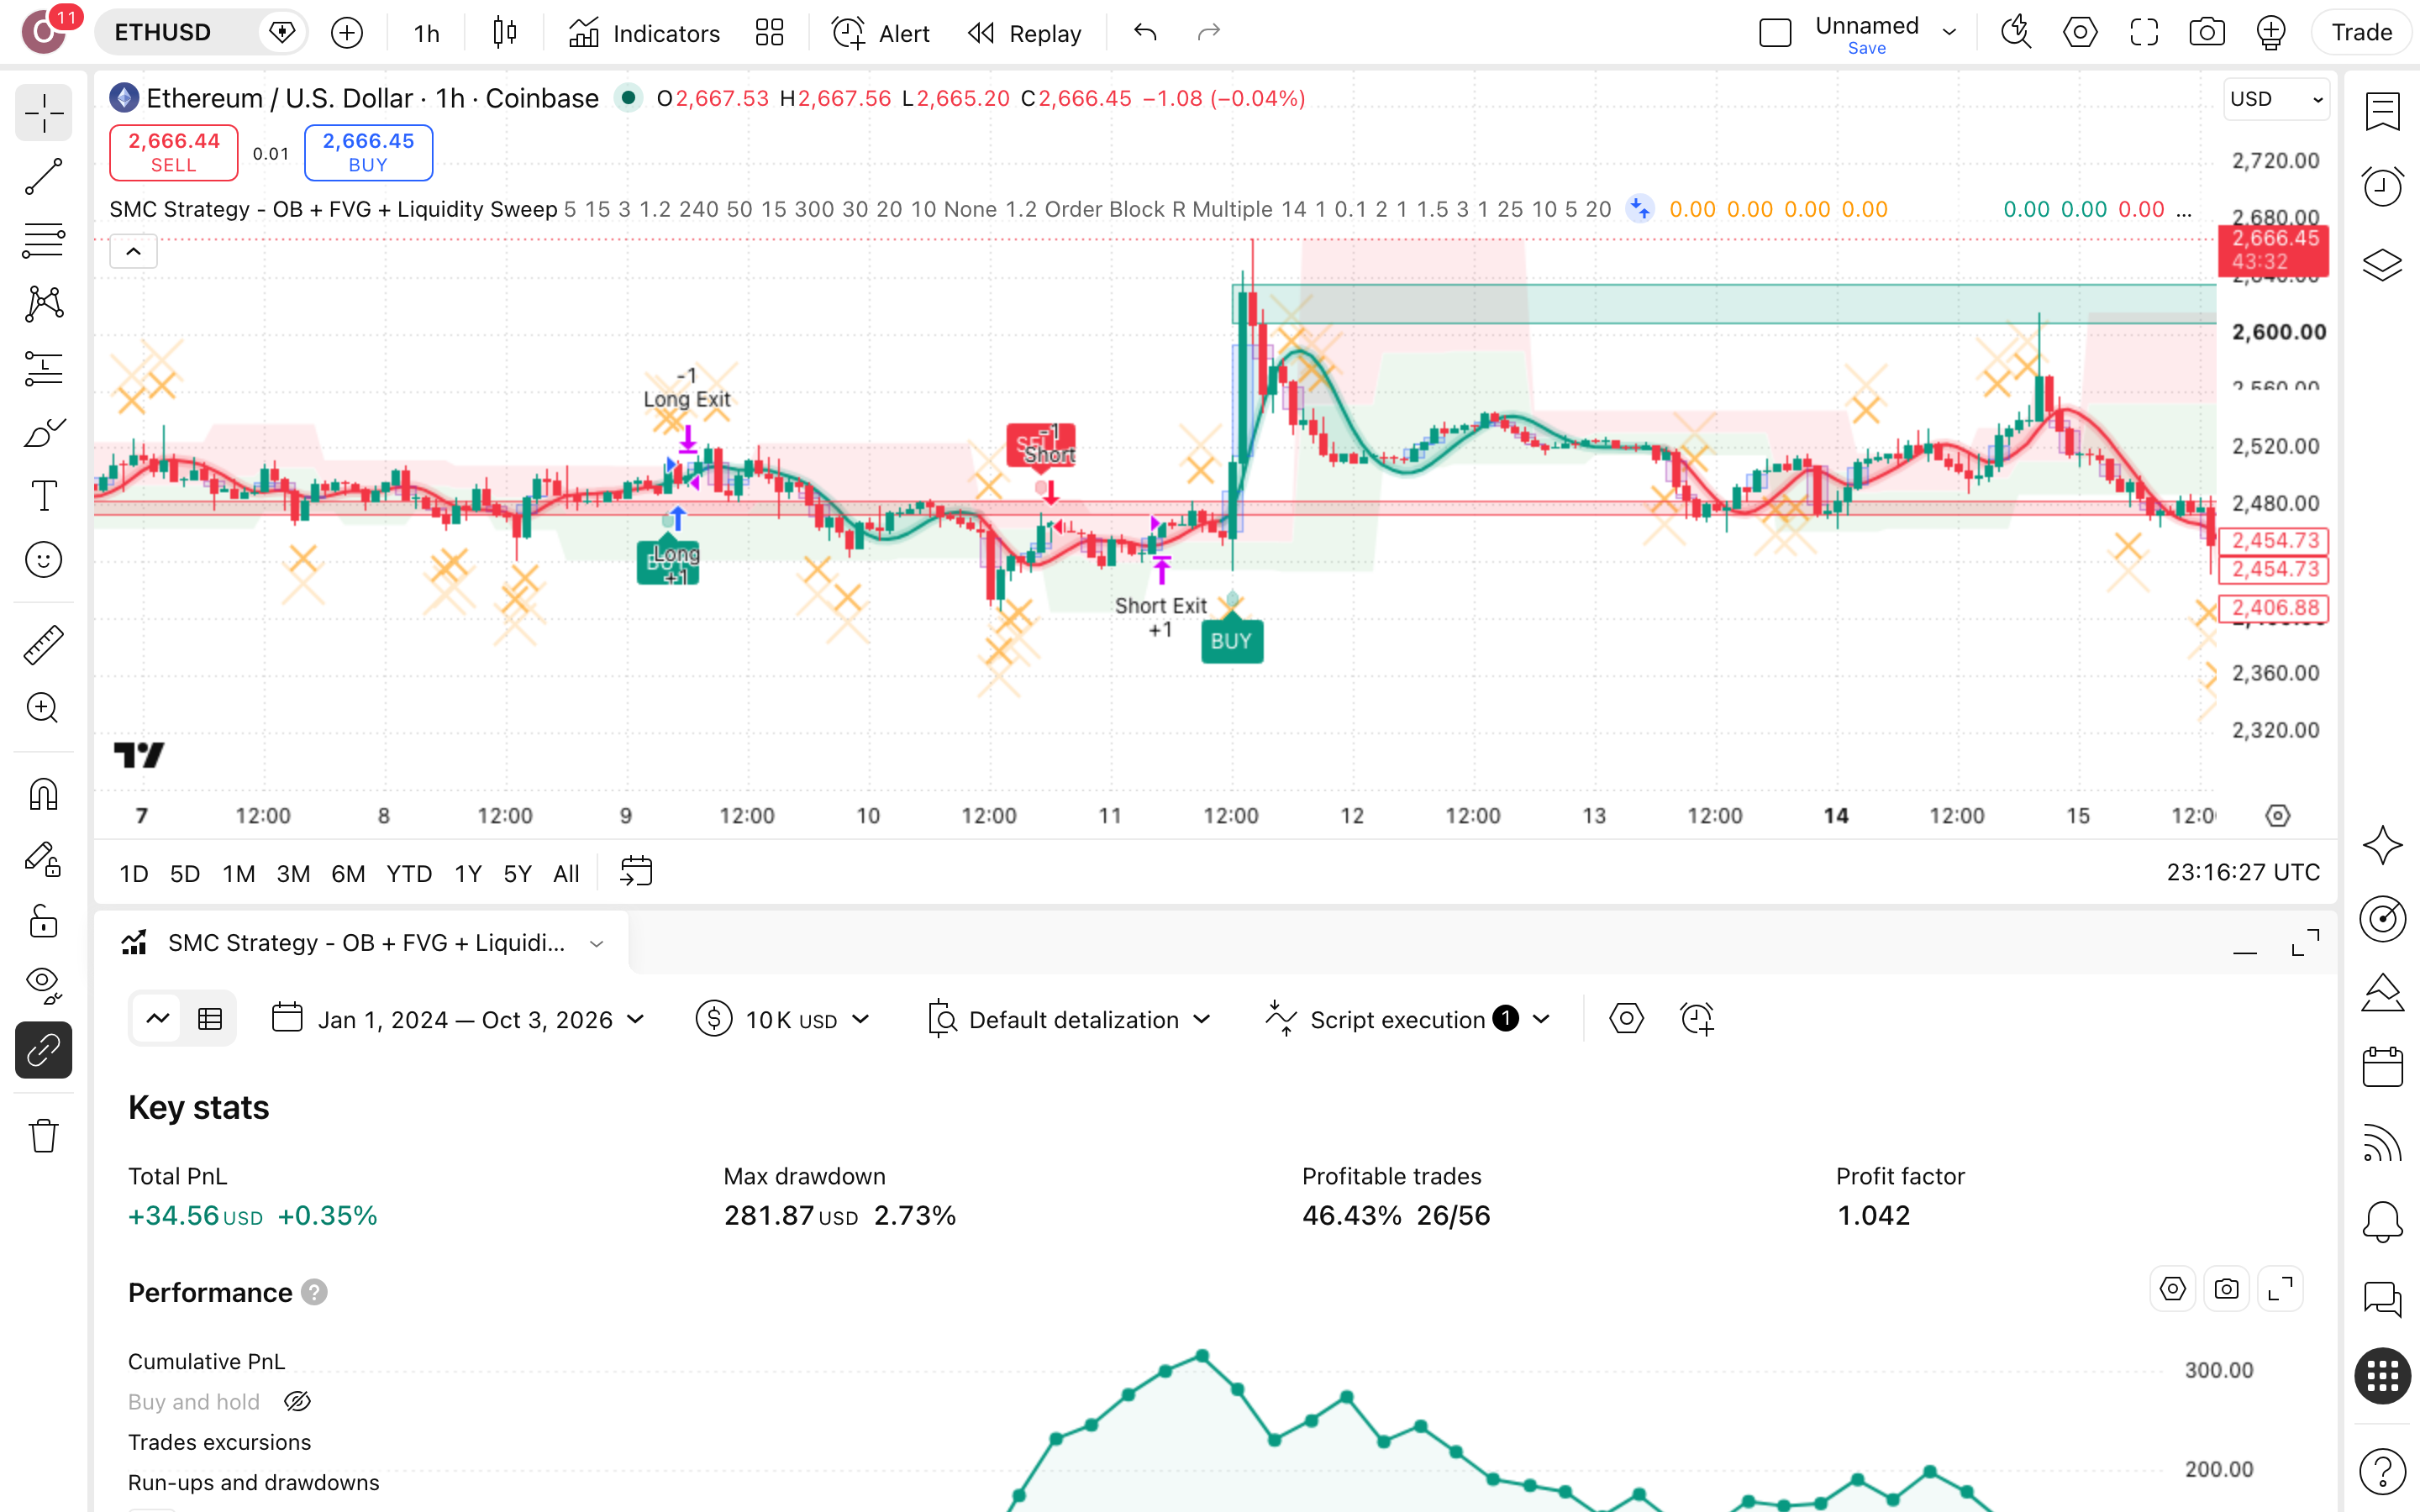This screenshot has height=1512, width=2420.
Task: Toggle hide all drawings eye icon
Action: pos(43,986)
